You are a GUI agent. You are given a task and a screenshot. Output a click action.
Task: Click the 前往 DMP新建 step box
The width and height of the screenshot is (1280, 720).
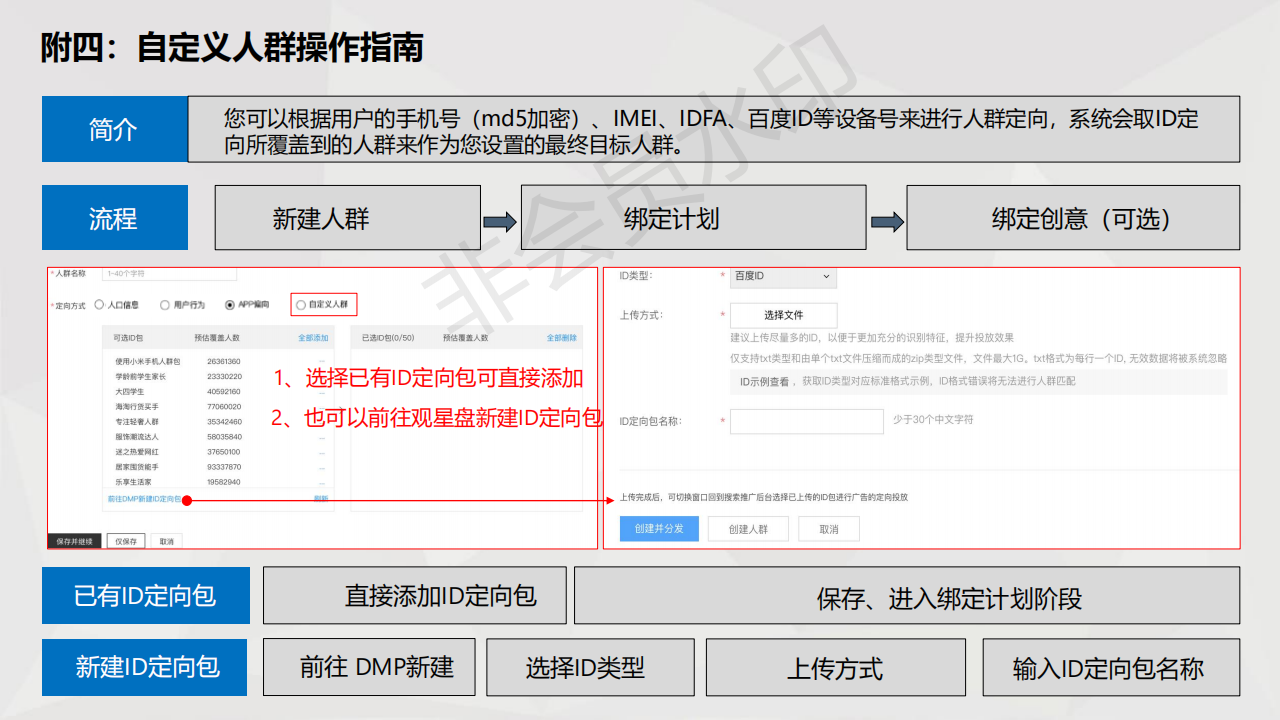[370, 667]
